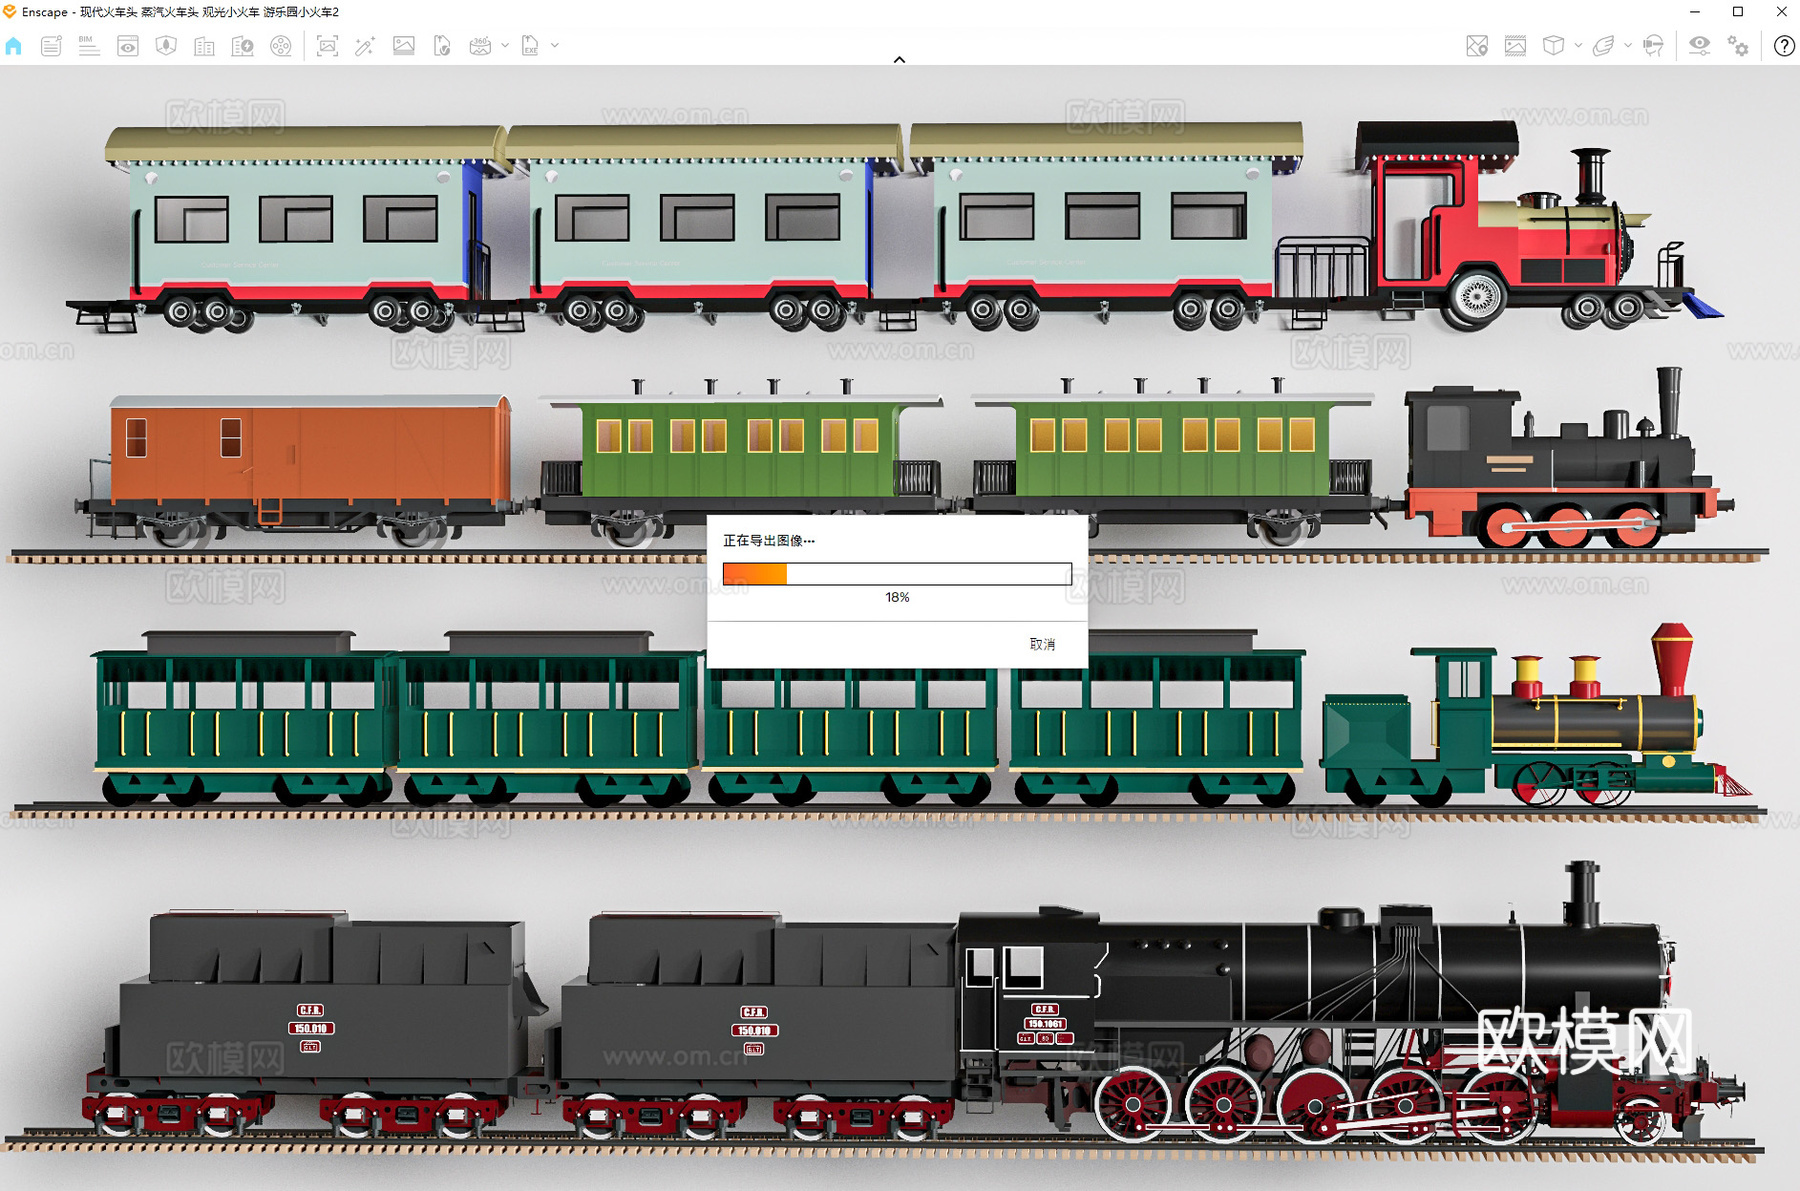
Task: Expand the EXE export dropdown arrow
Action: [x=555, y=46]
